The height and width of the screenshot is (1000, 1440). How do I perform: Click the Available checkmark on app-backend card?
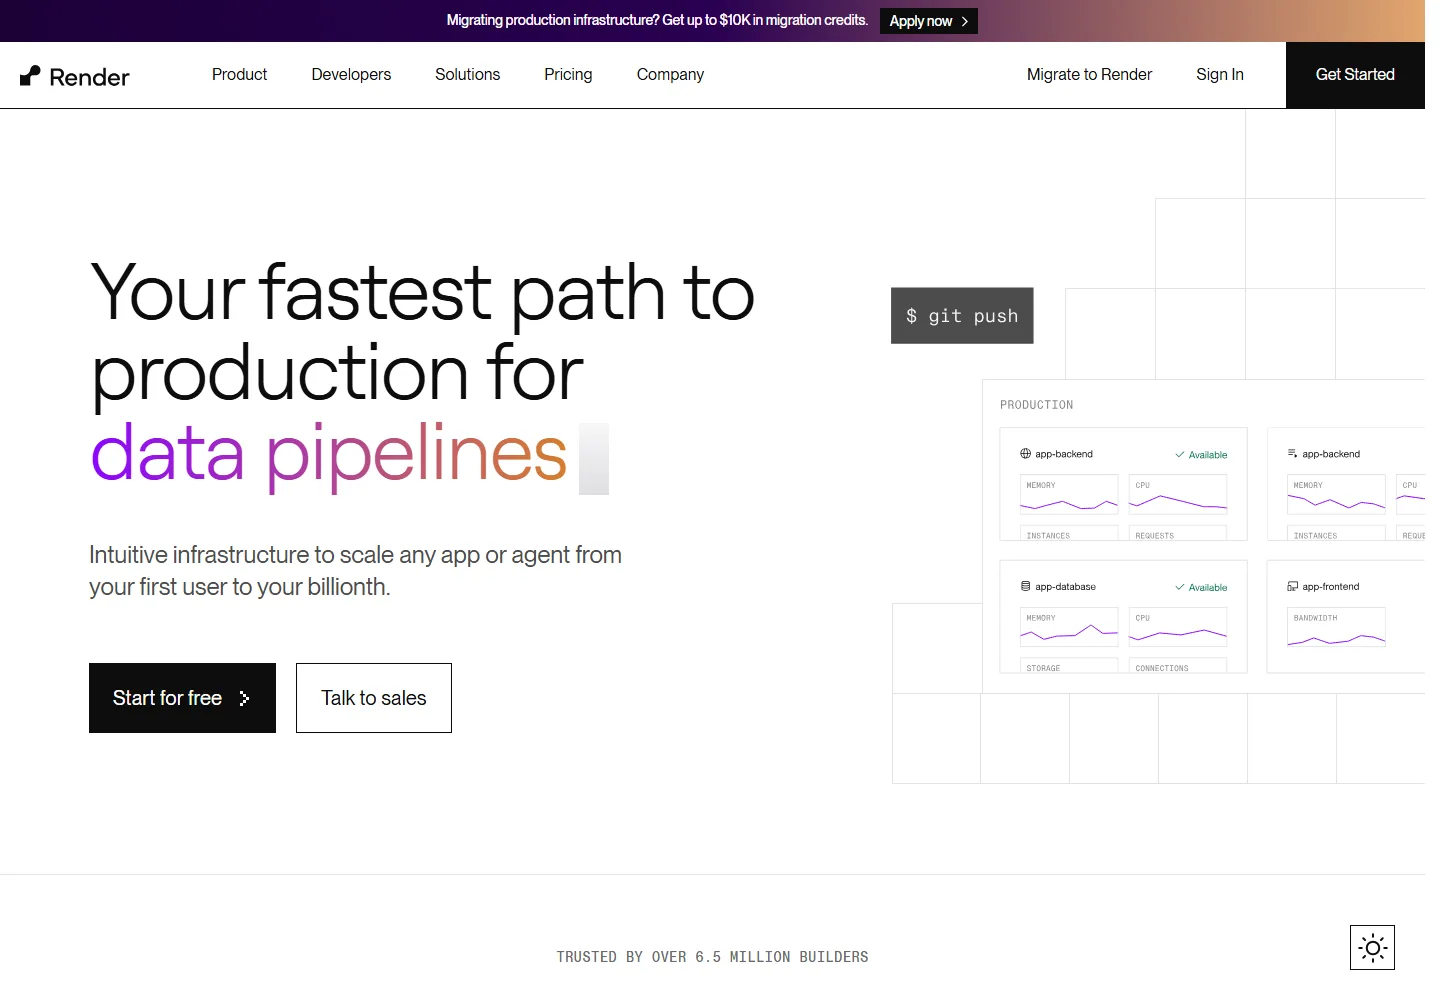pyautogui.click(x=1180, y=454)
